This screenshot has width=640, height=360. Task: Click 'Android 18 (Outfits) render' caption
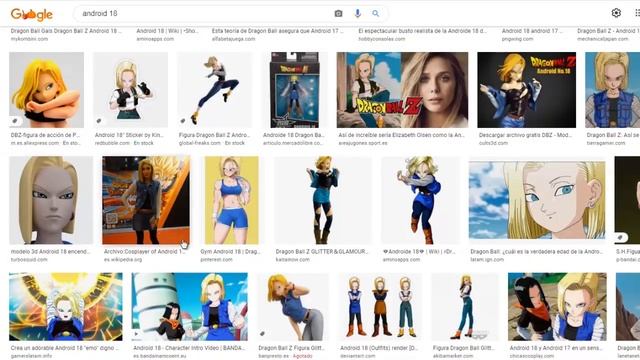click(x=379, y=348)
